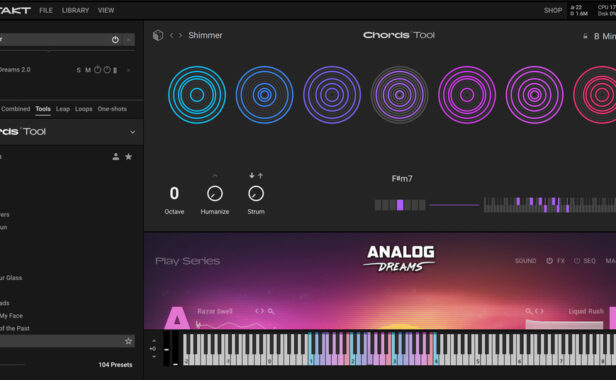Open the SOUND page of Analog Dreams
This screenshot has height=380, width=616.
[x=525, y=261]
